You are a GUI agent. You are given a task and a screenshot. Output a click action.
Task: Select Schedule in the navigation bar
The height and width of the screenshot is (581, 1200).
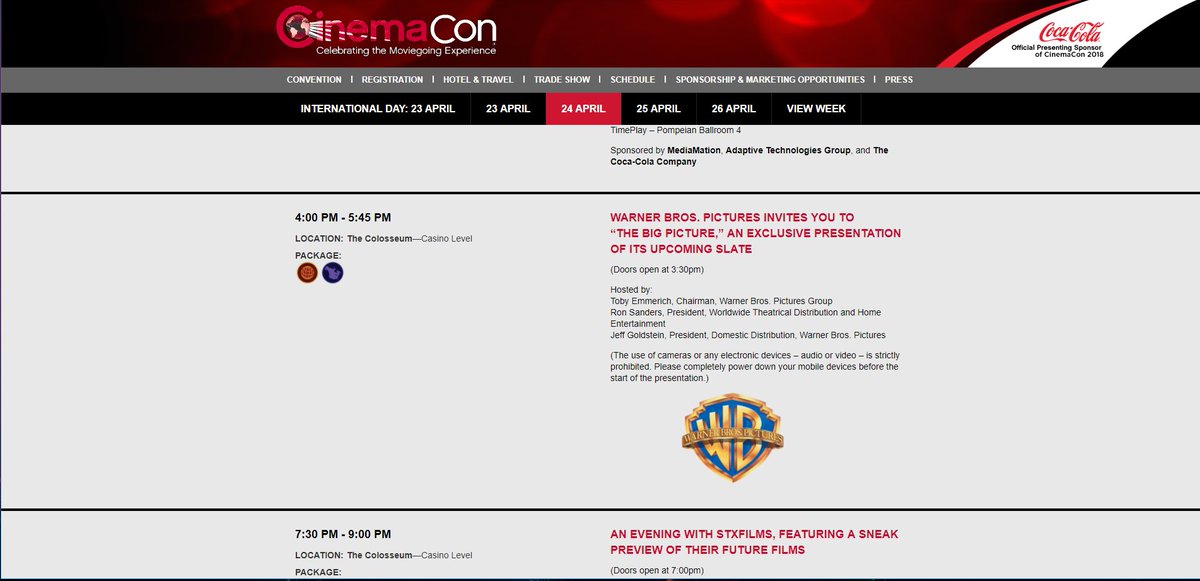(631, 80)
